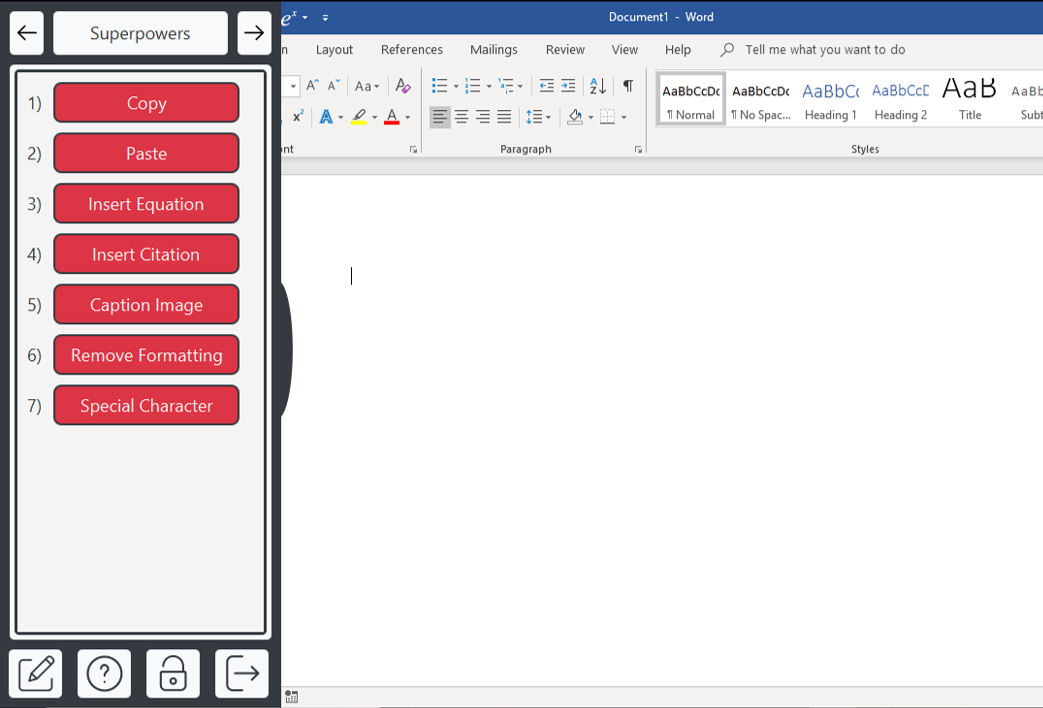Screen dimensions: 1043x708
Task: Go to previous panel with left arrow
Action: (27, 33)
